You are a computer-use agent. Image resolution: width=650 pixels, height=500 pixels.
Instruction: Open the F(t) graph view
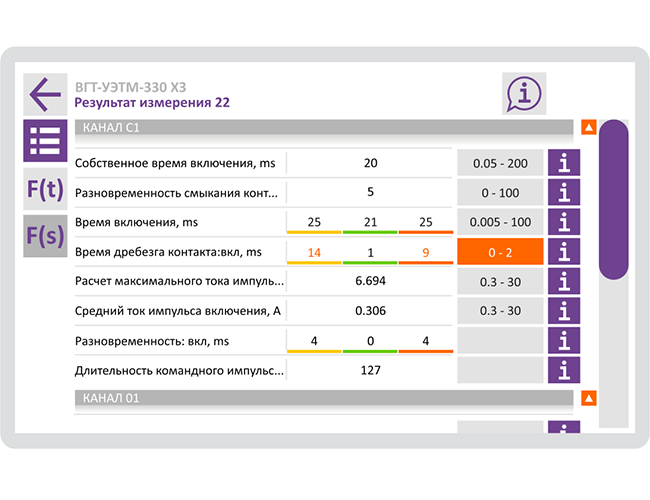point(45,189)
